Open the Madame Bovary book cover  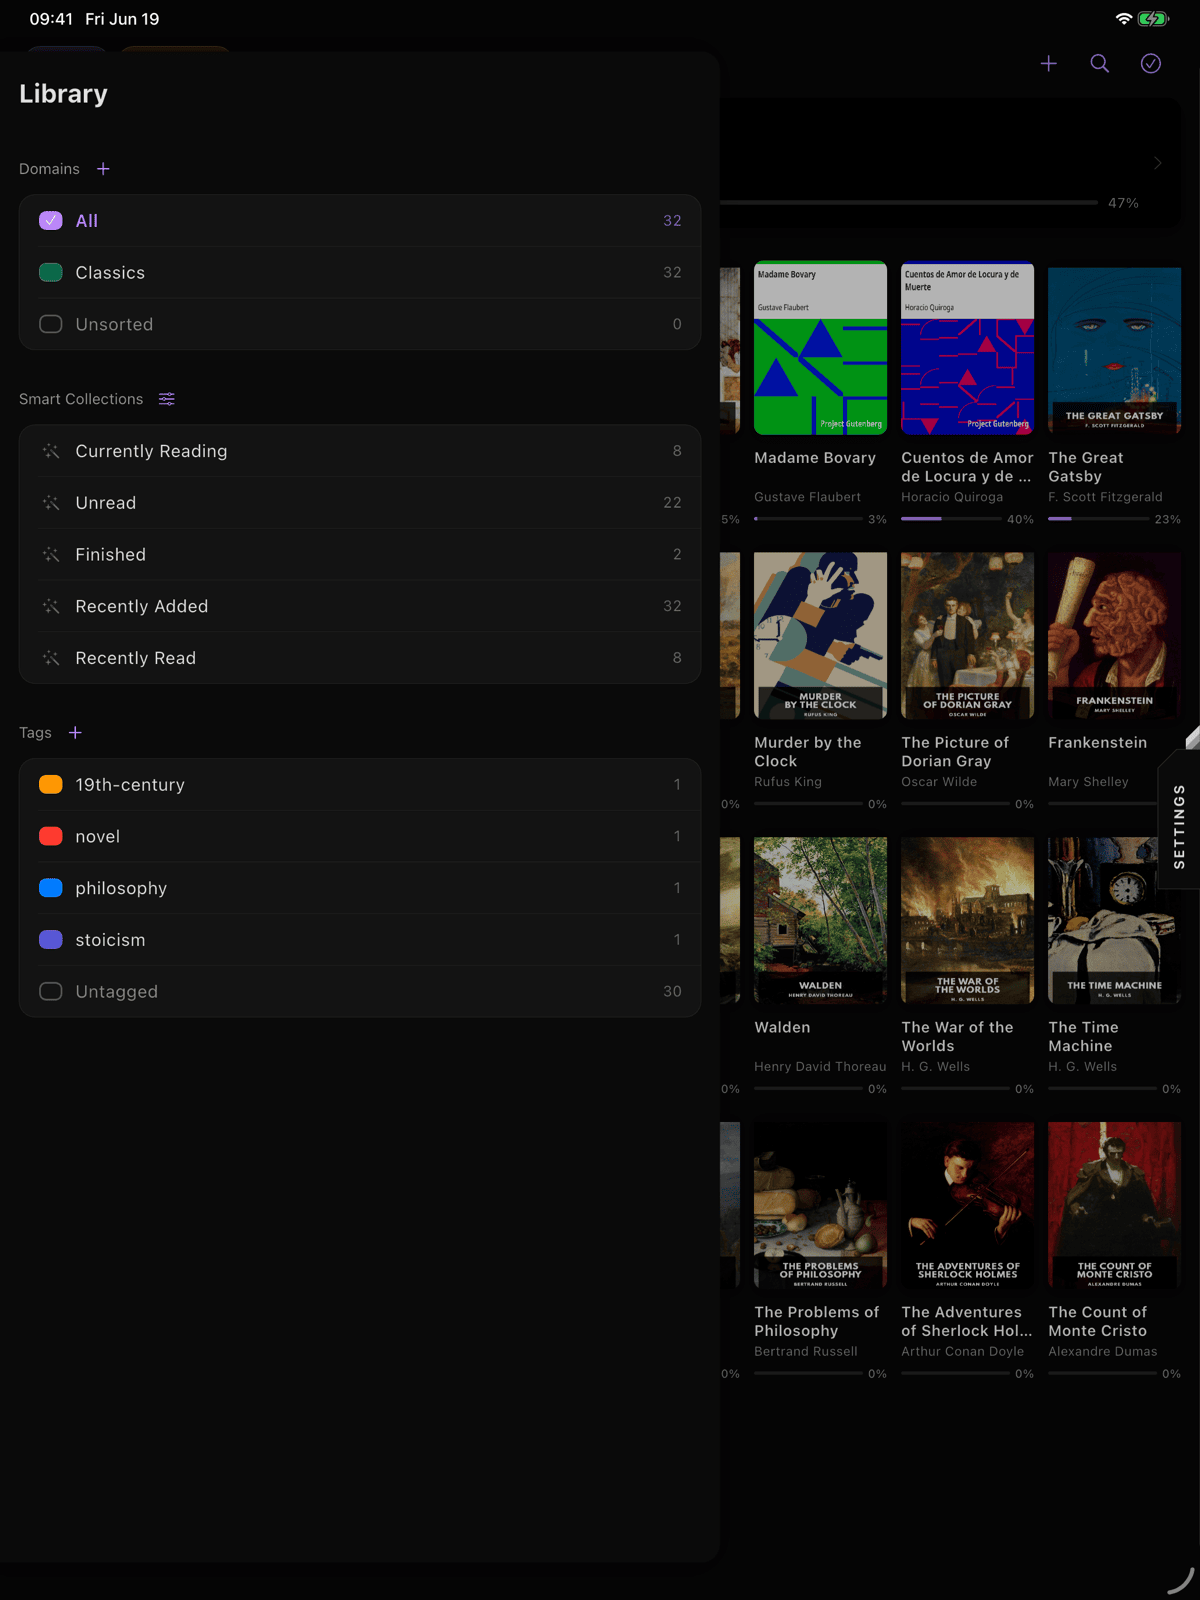tap(820, 348)
